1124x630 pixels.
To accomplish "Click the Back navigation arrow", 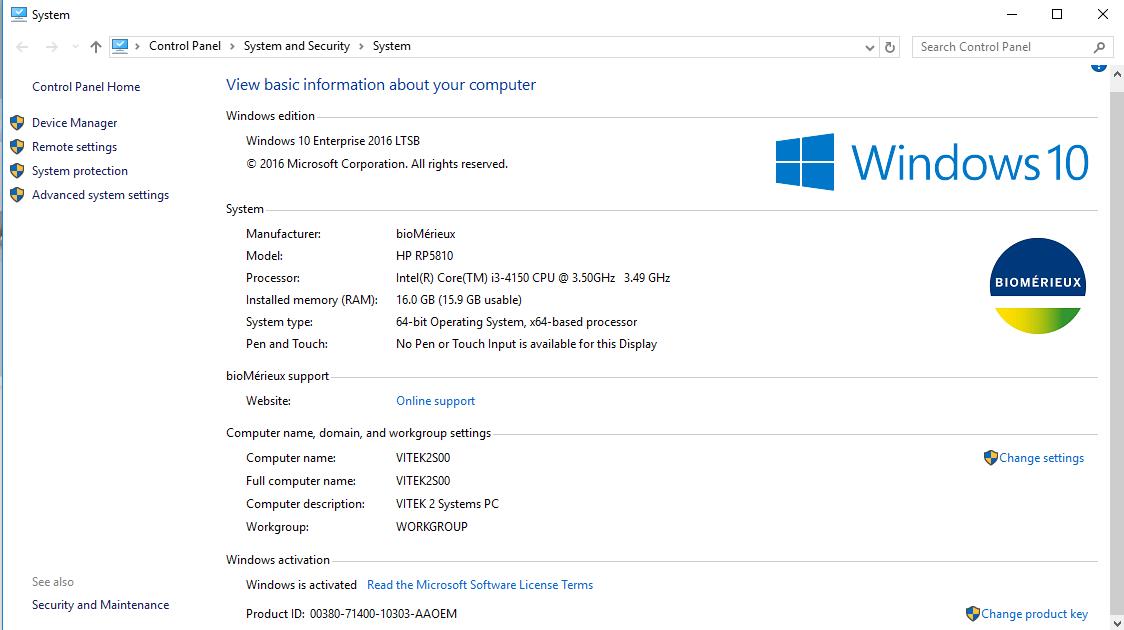I will (22, 47).
